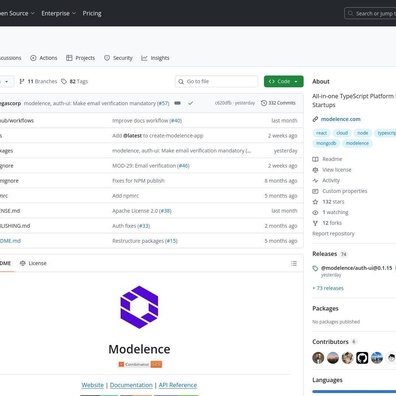Open the second contributor avatar
396x396 pixels.
333,358
